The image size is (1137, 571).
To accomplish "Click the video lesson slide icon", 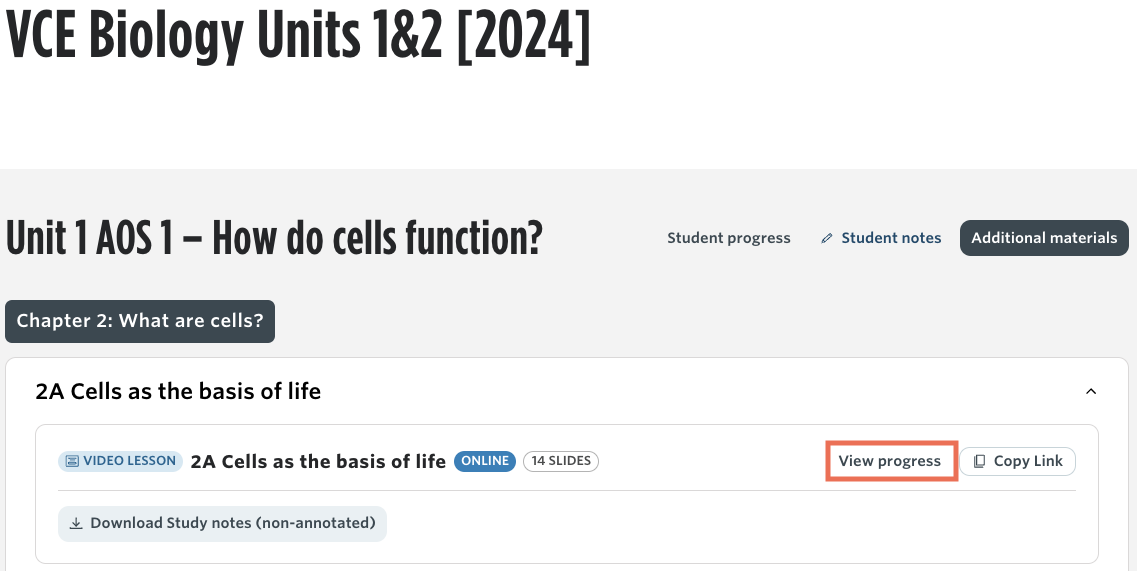I will 73,461.
